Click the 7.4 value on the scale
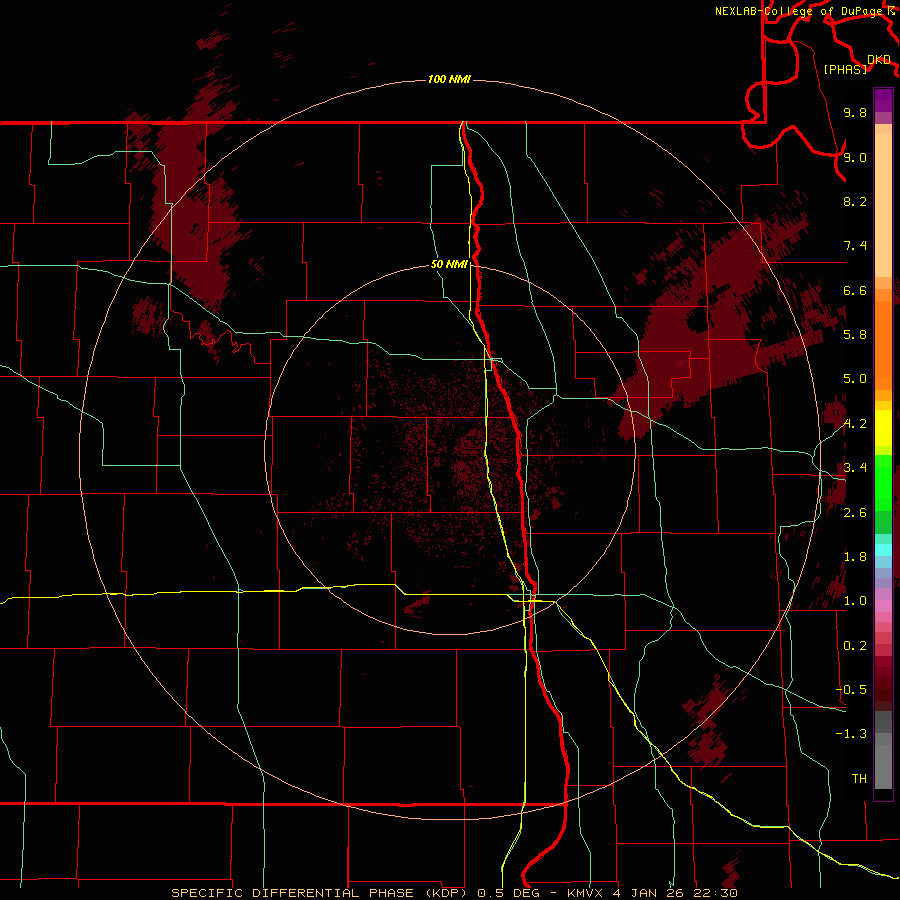900x900 pixels. coord(855,246)
